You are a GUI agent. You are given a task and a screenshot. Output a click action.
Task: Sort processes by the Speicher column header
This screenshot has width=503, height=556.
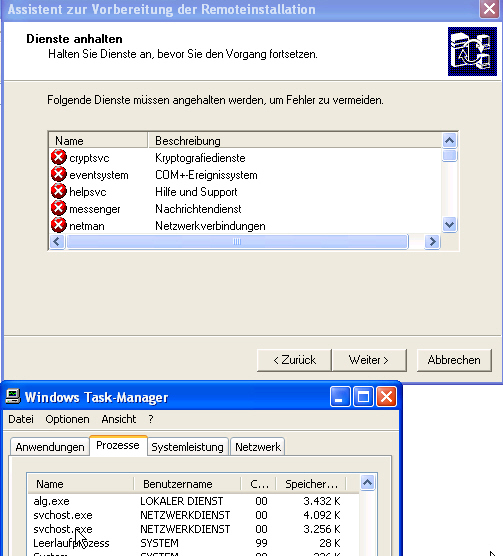[311, 484]
